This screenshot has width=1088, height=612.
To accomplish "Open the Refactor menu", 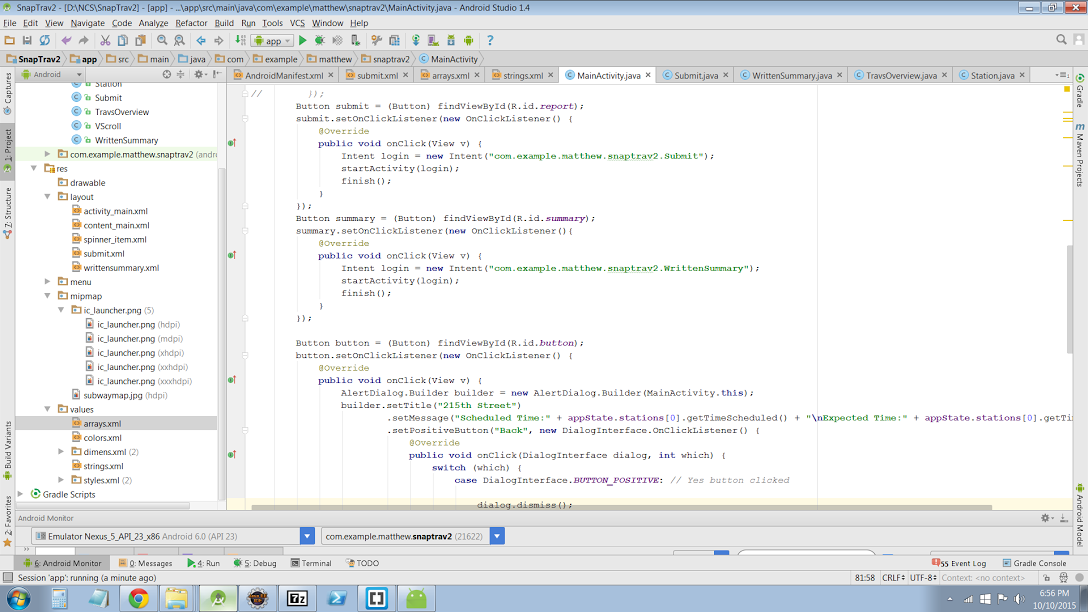I will coord(191,23).
